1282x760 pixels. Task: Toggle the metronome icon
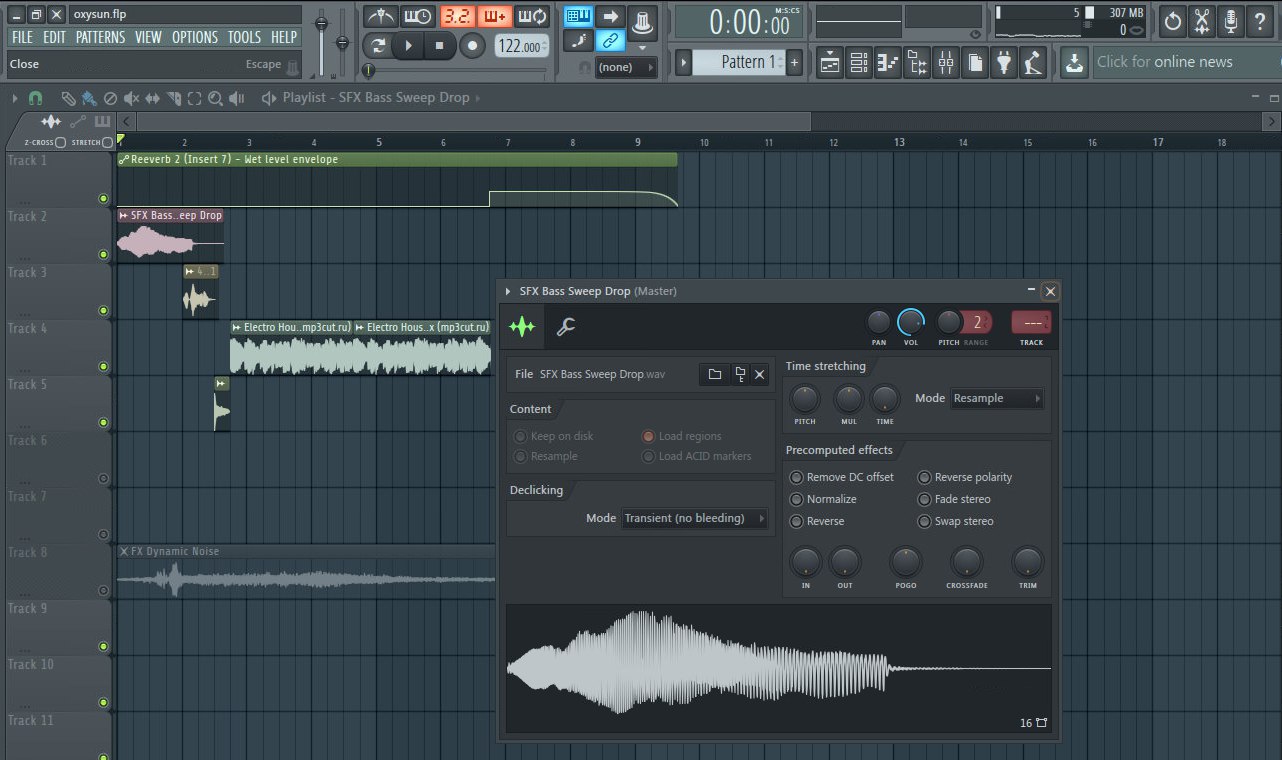pyautogui.click(x=380, y=16)
